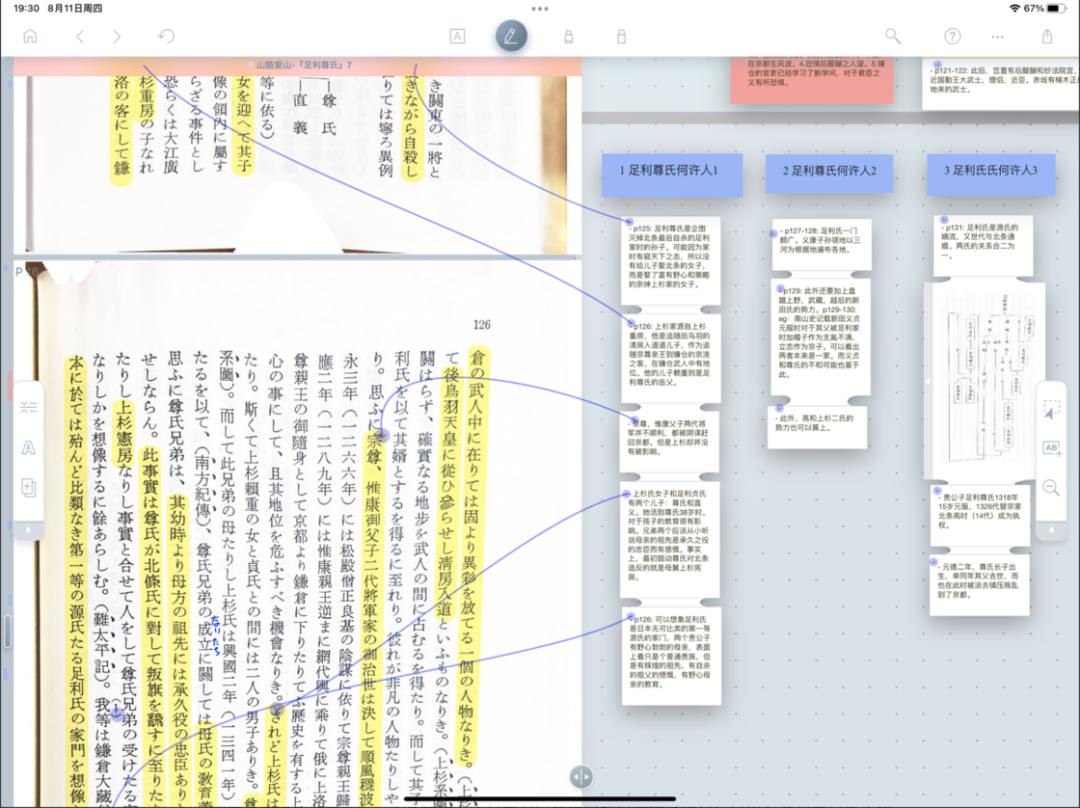Open the p131 足利氏是源氏 note card
The width and height of the screenshot is (1080, 808).
pos(984,245)
